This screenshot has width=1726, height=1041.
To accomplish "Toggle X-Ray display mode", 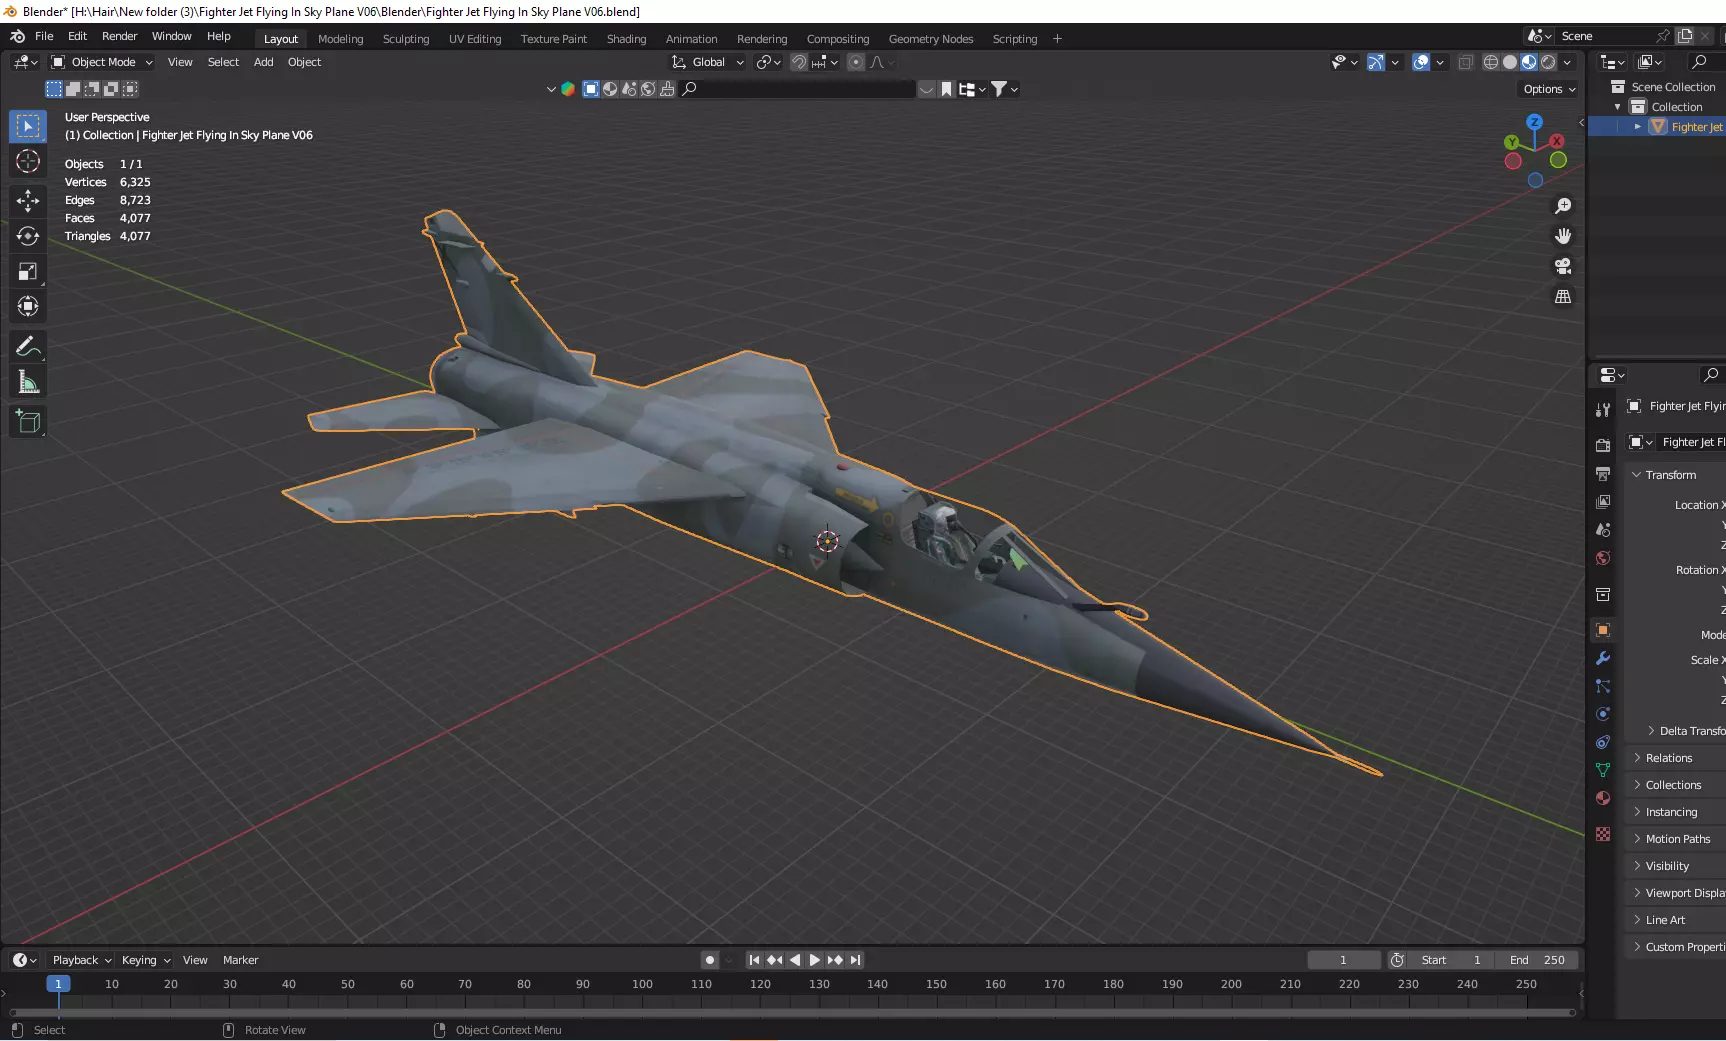I will coord(1465,62).
